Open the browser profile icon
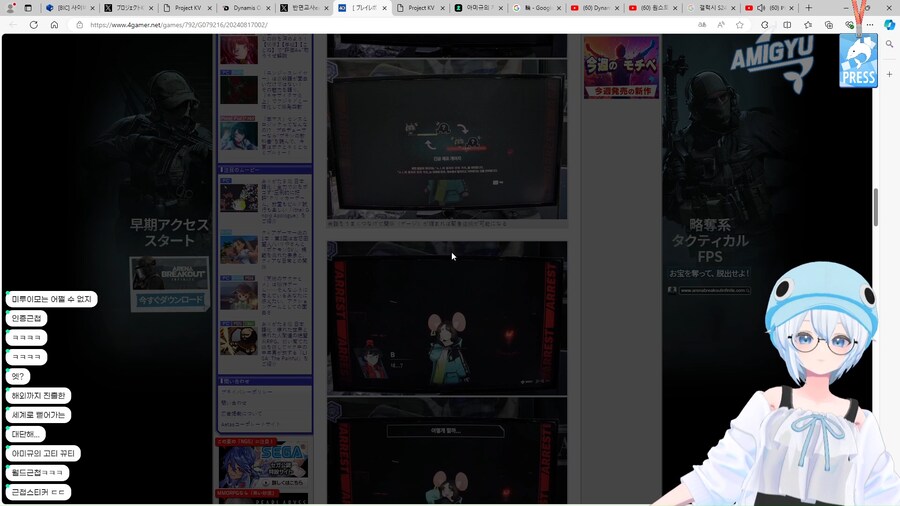Image resolution: width=900 pixels, height=506 pixels. click(9, 8)
